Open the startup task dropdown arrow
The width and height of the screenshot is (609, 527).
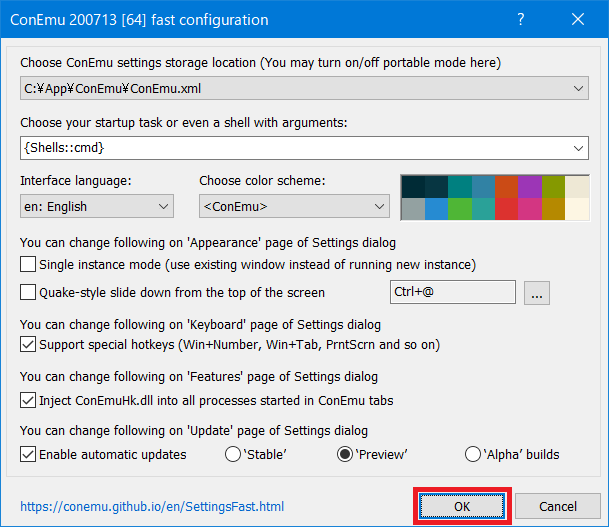578,148
